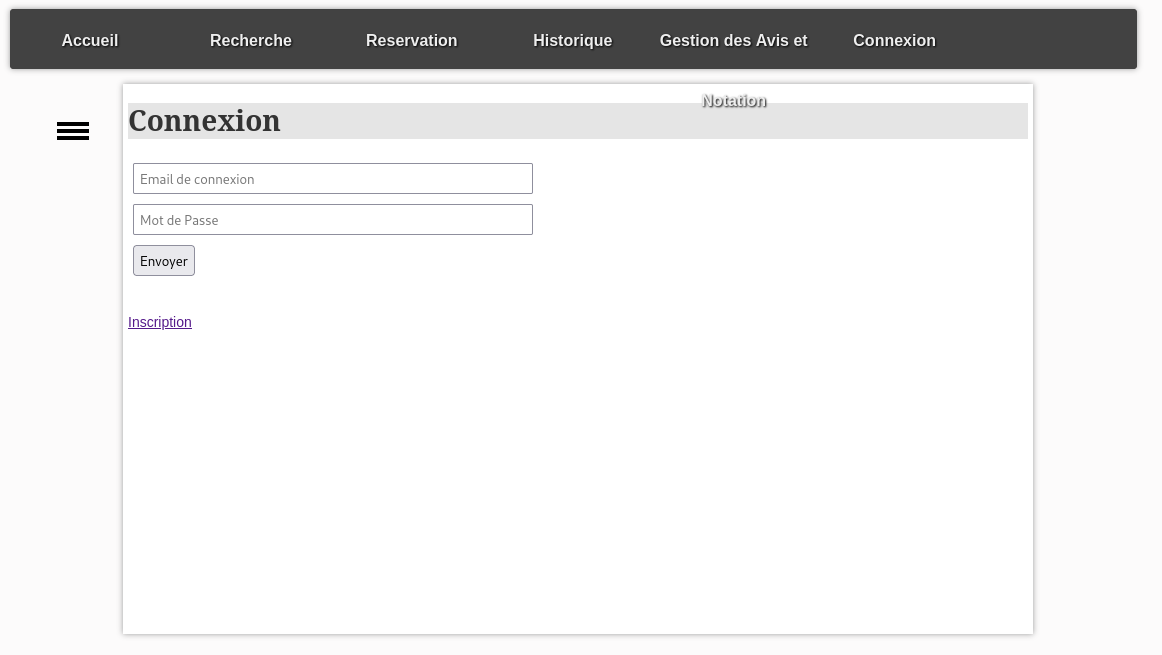The image size is (1162, 655).
Task: Click the overflowing Notation text
Action: [x=734, y=101]
